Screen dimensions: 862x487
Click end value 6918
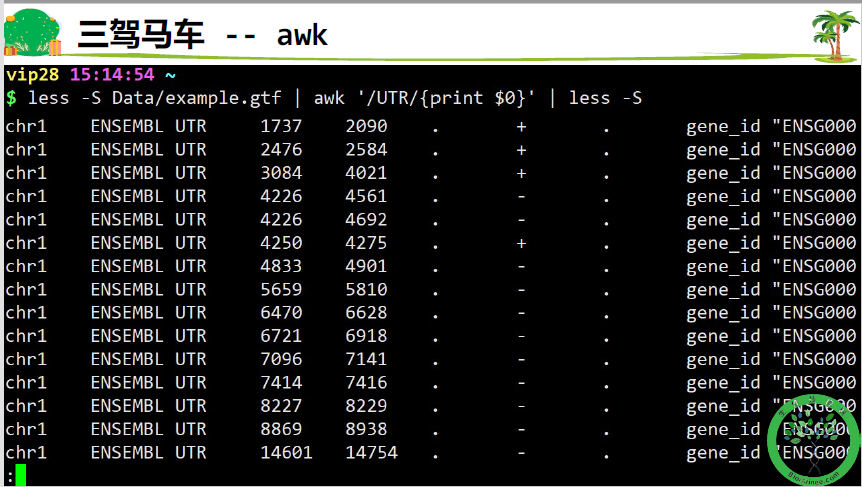(x=366, y=336)
